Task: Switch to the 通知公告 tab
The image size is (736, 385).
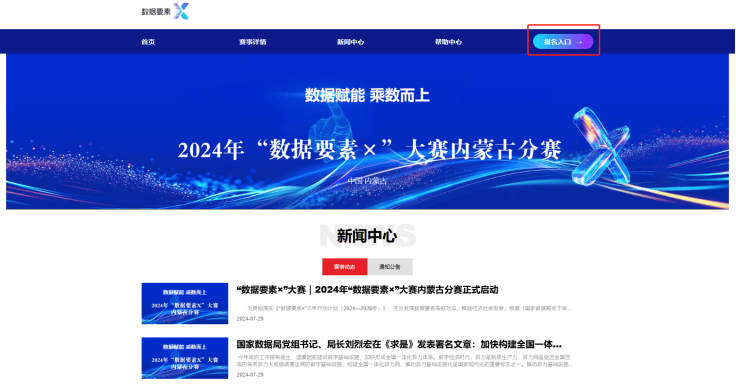Action: tap(390, 267)
